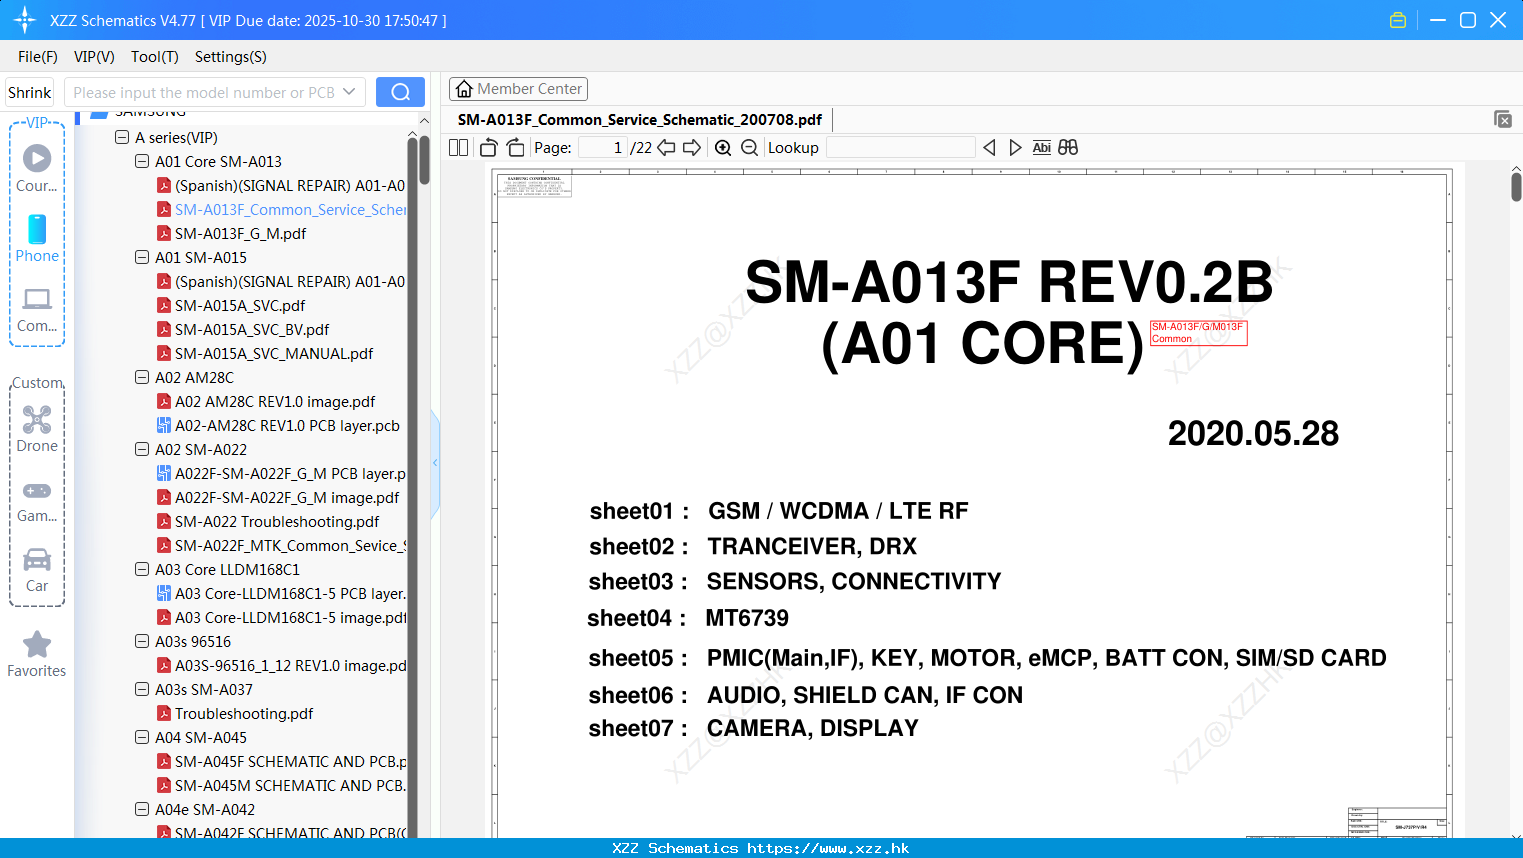Select the SM-A013F_Common_Service_Schematic PDF tab
Screen dimensions: 1523x858
coord(640,120)
